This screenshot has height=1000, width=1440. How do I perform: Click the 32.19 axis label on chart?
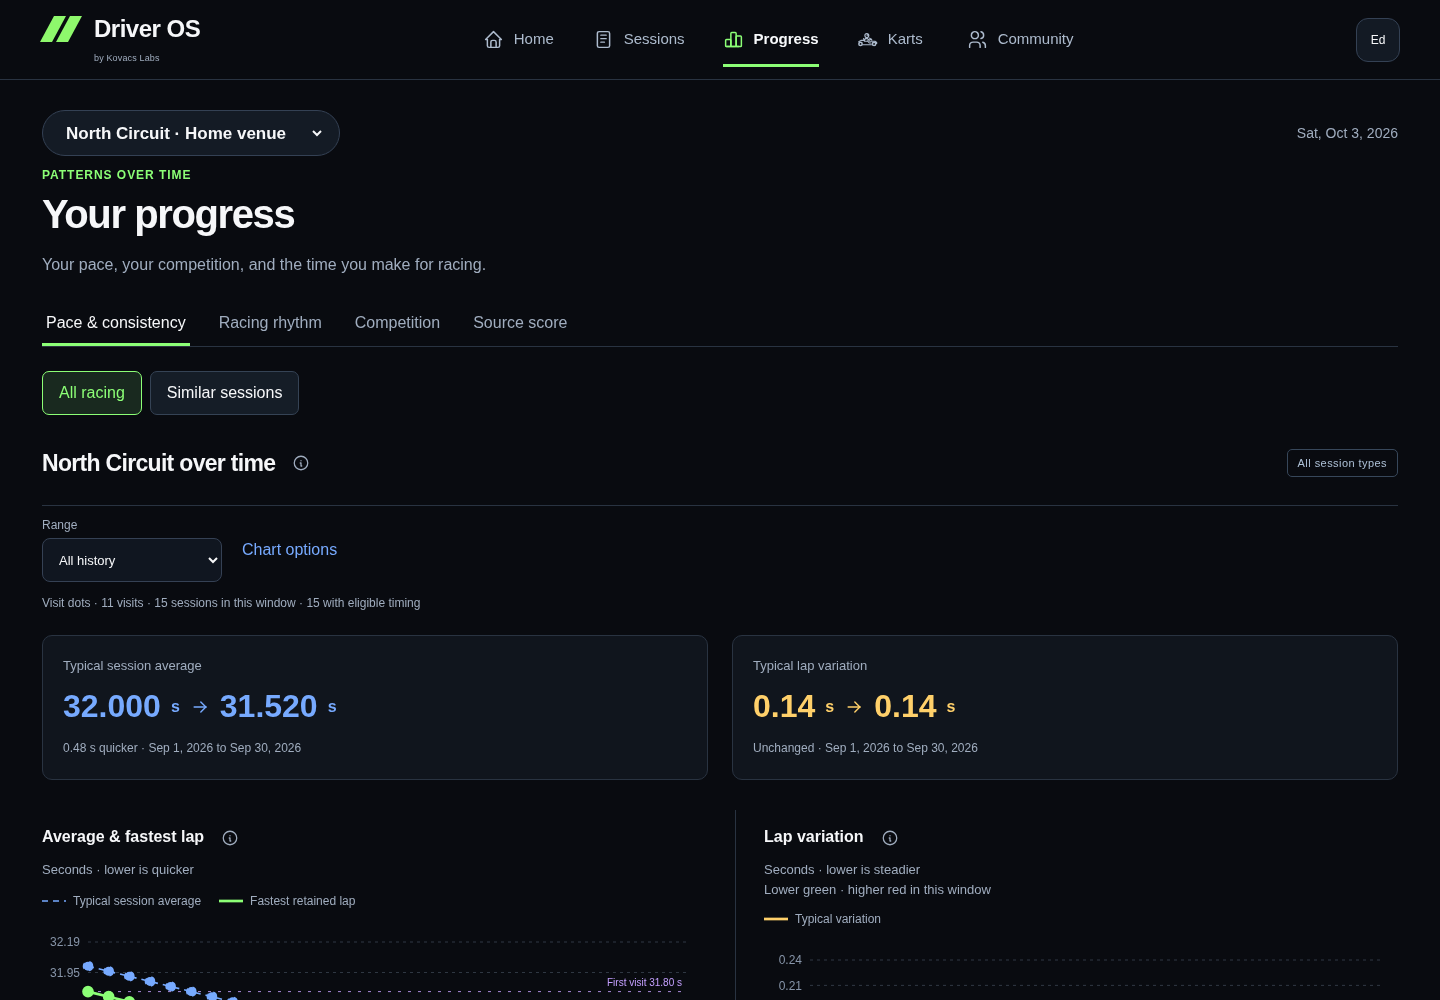click(x=65, y=942)
